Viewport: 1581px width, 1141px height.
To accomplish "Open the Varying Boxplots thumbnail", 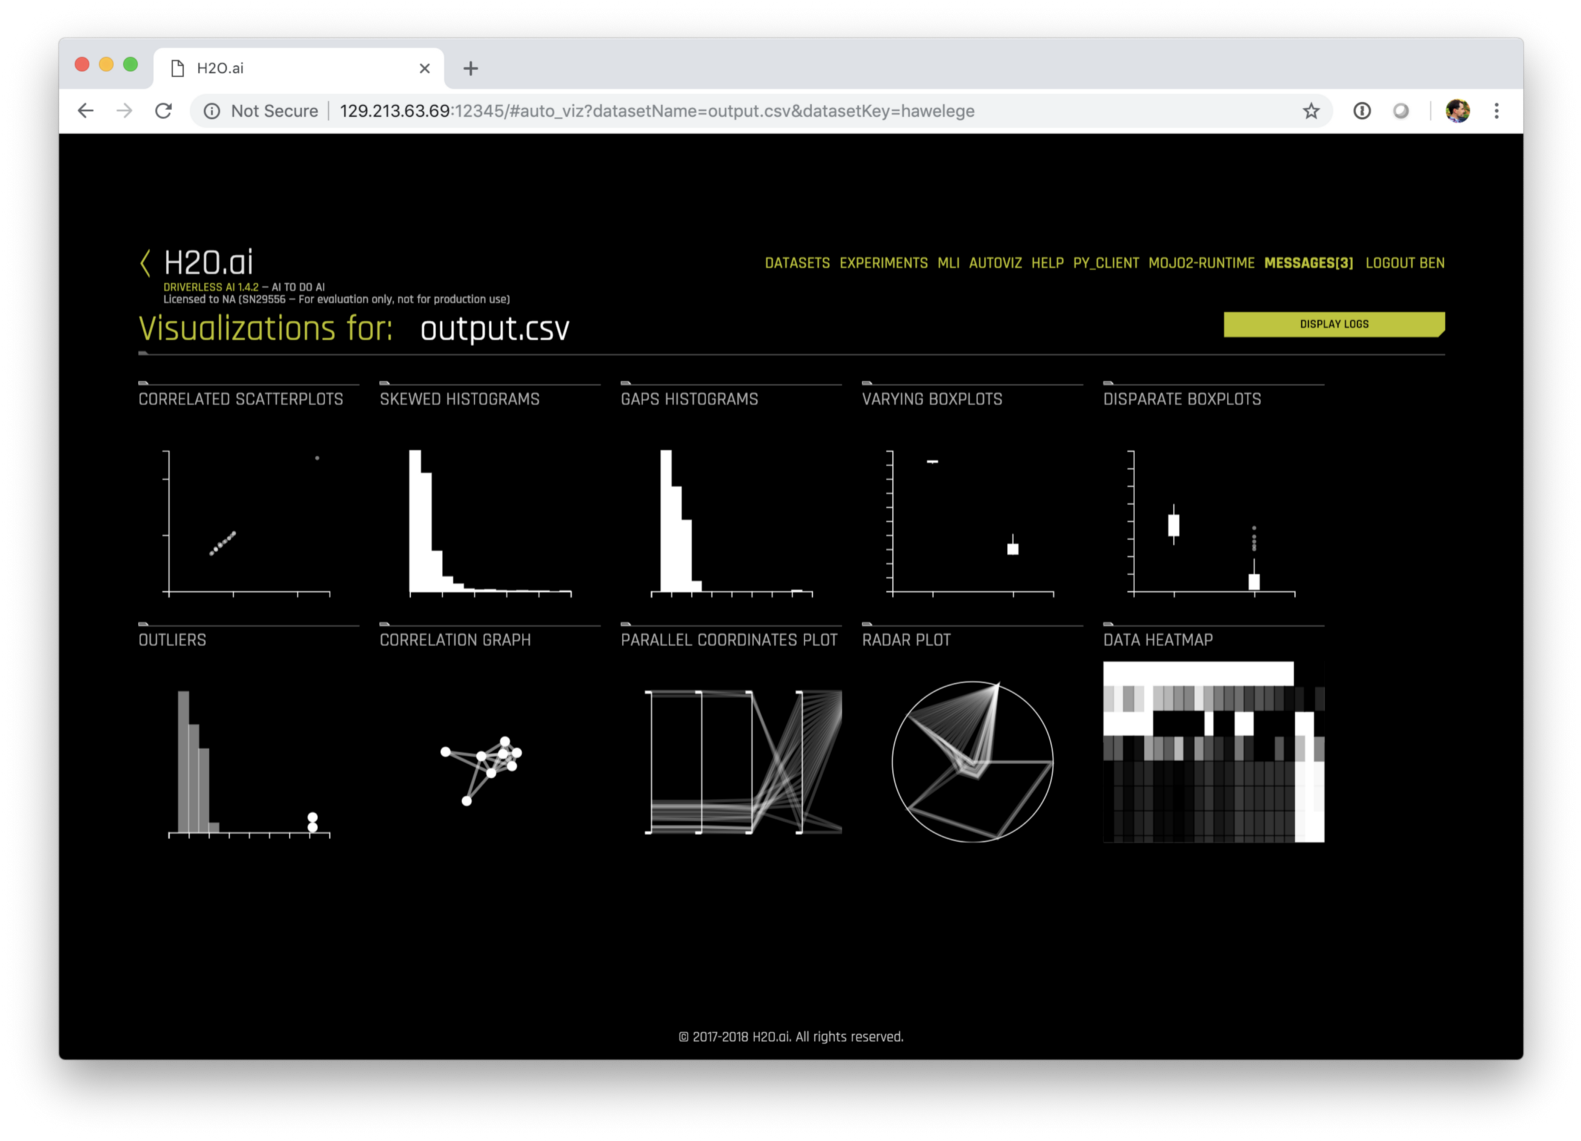I will point(972,522).
